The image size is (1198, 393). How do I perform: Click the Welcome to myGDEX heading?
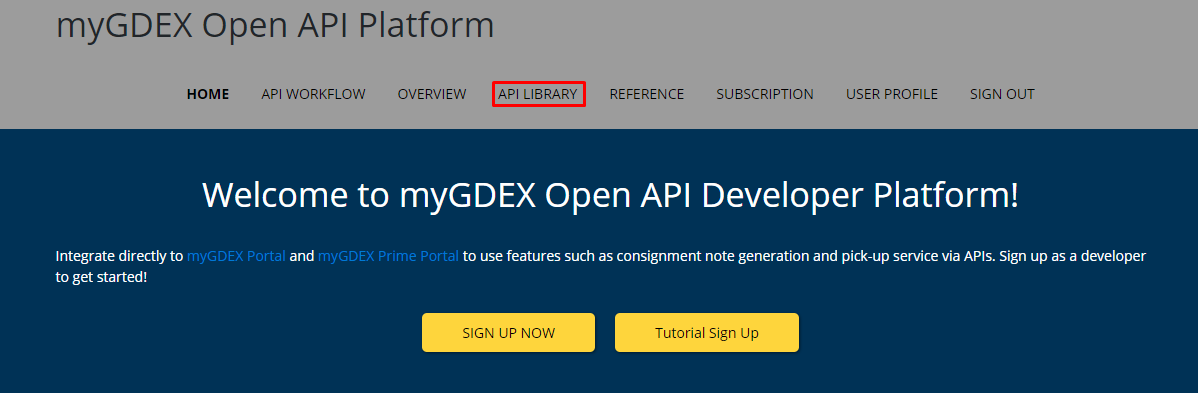click(x=610, y=195)
